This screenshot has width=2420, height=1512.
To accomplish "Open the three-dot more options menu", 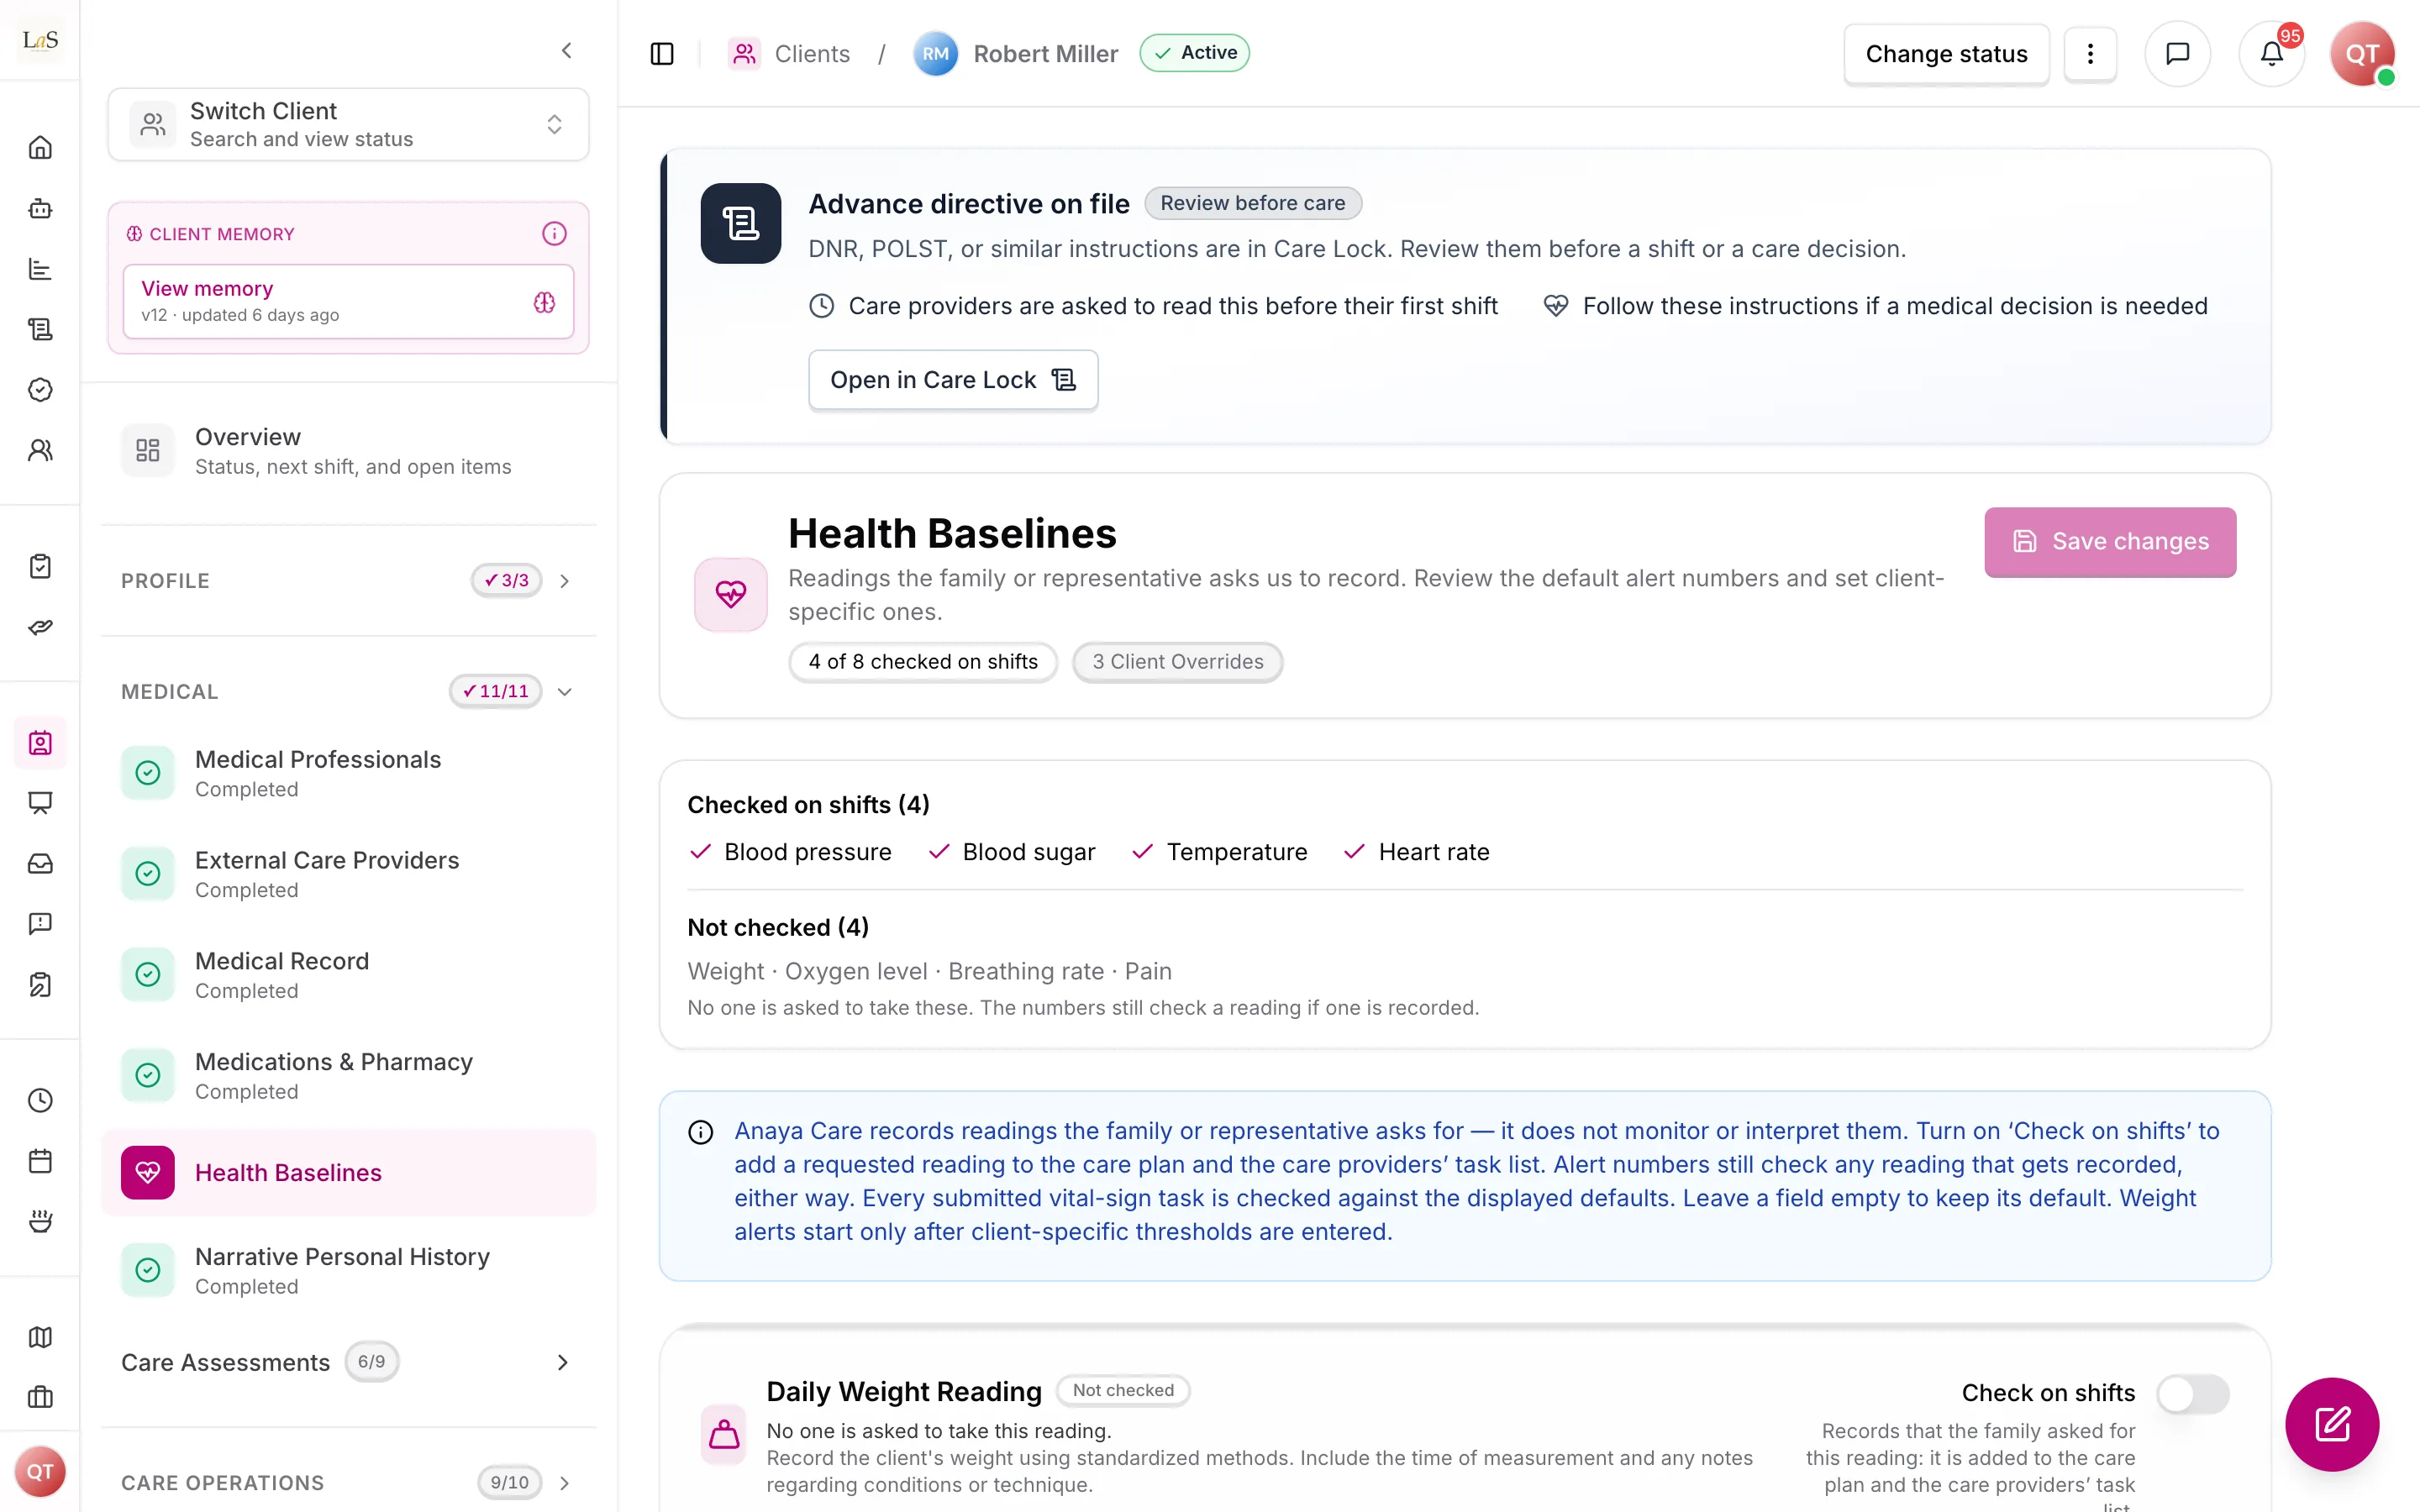I will [2090, 53].
